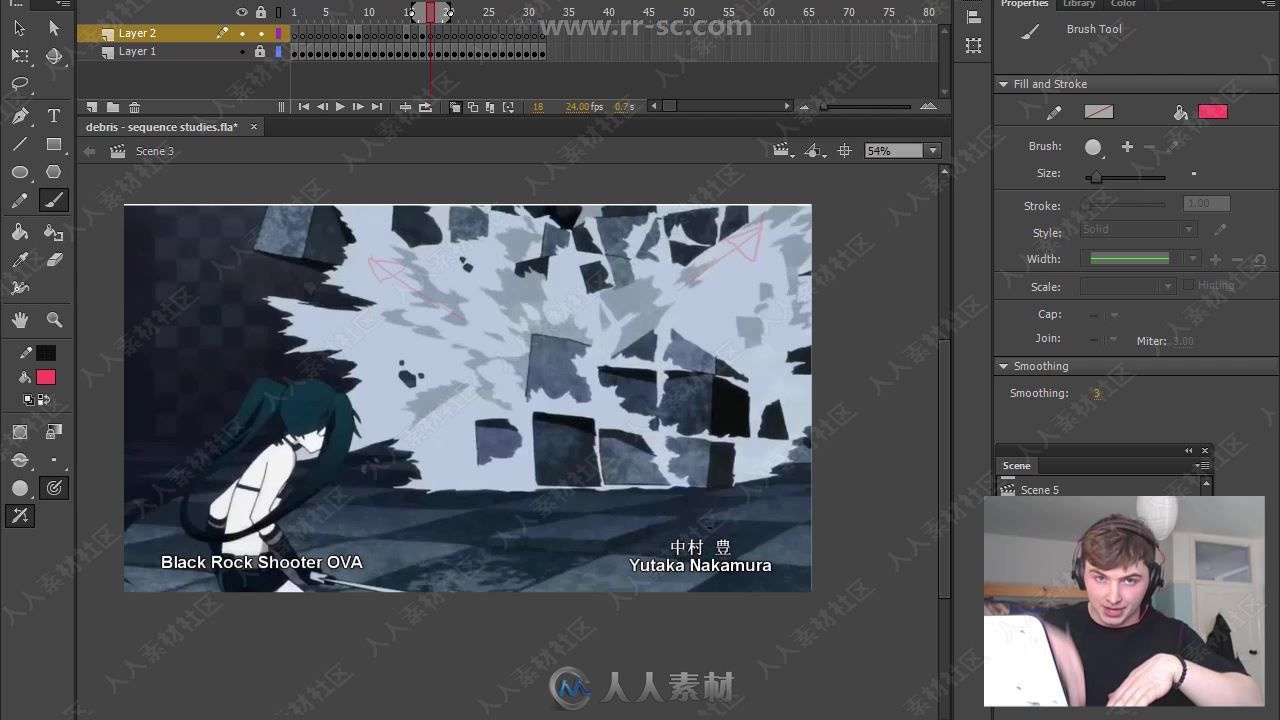Screen dimensions: 1280x720
Task: Select the Rectangle tool
Action: pos(54,144)
